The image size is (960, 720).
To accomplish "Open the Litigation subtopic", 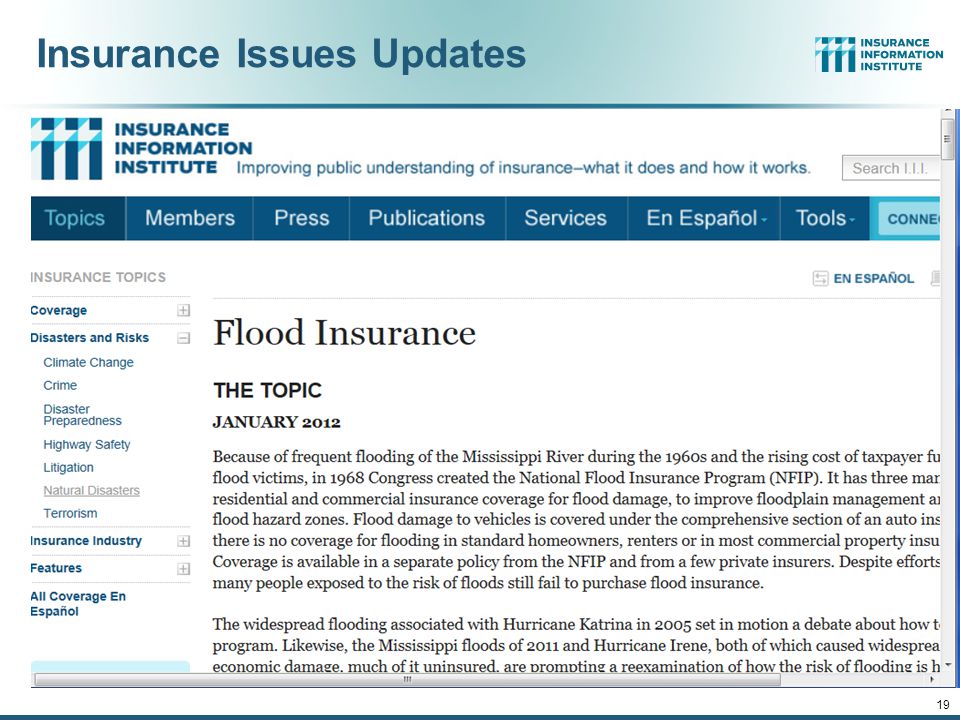I will [x=69, y=468].
